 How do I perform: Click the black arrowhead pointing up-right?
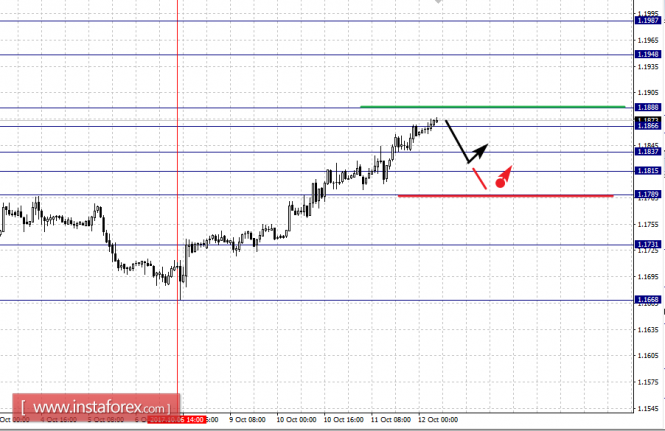click(x=483, y=148)
